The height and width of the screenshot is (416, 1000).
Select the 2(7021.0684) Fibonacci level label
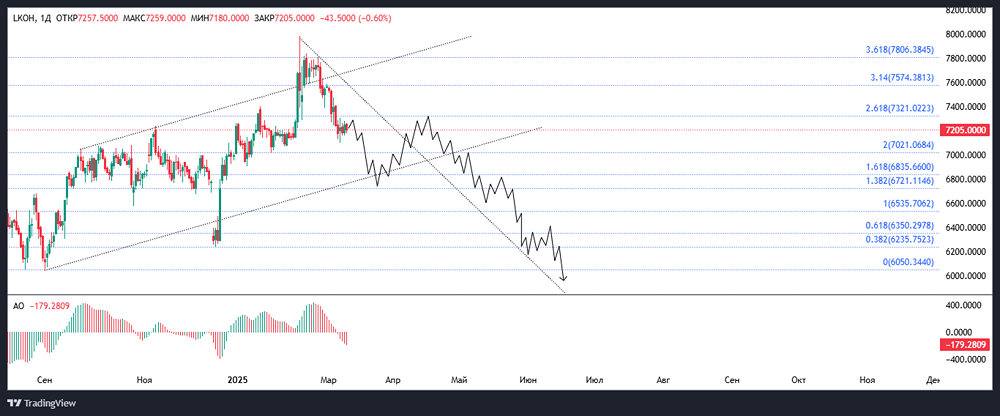[x=908, y=145]
